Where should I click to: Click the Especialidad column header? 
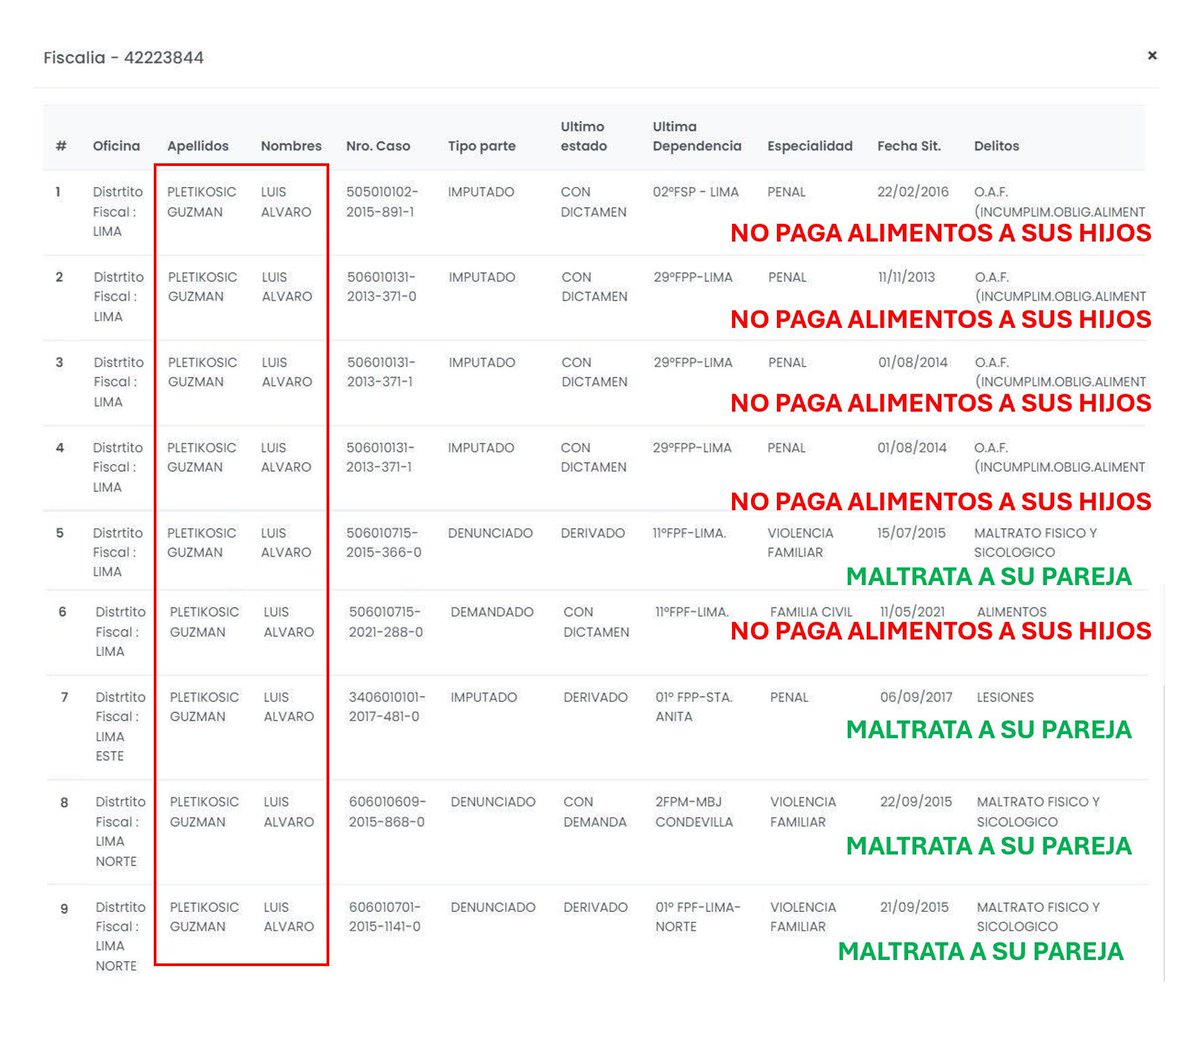click(x=810, y=146)
